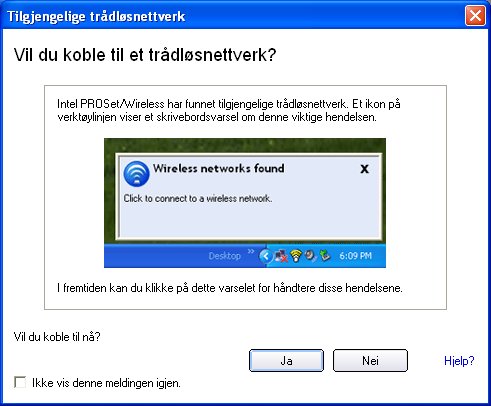Screen dimensions: 491x406
Task: Click the 6:09 PM clock
Action: [x=355, y=256]
